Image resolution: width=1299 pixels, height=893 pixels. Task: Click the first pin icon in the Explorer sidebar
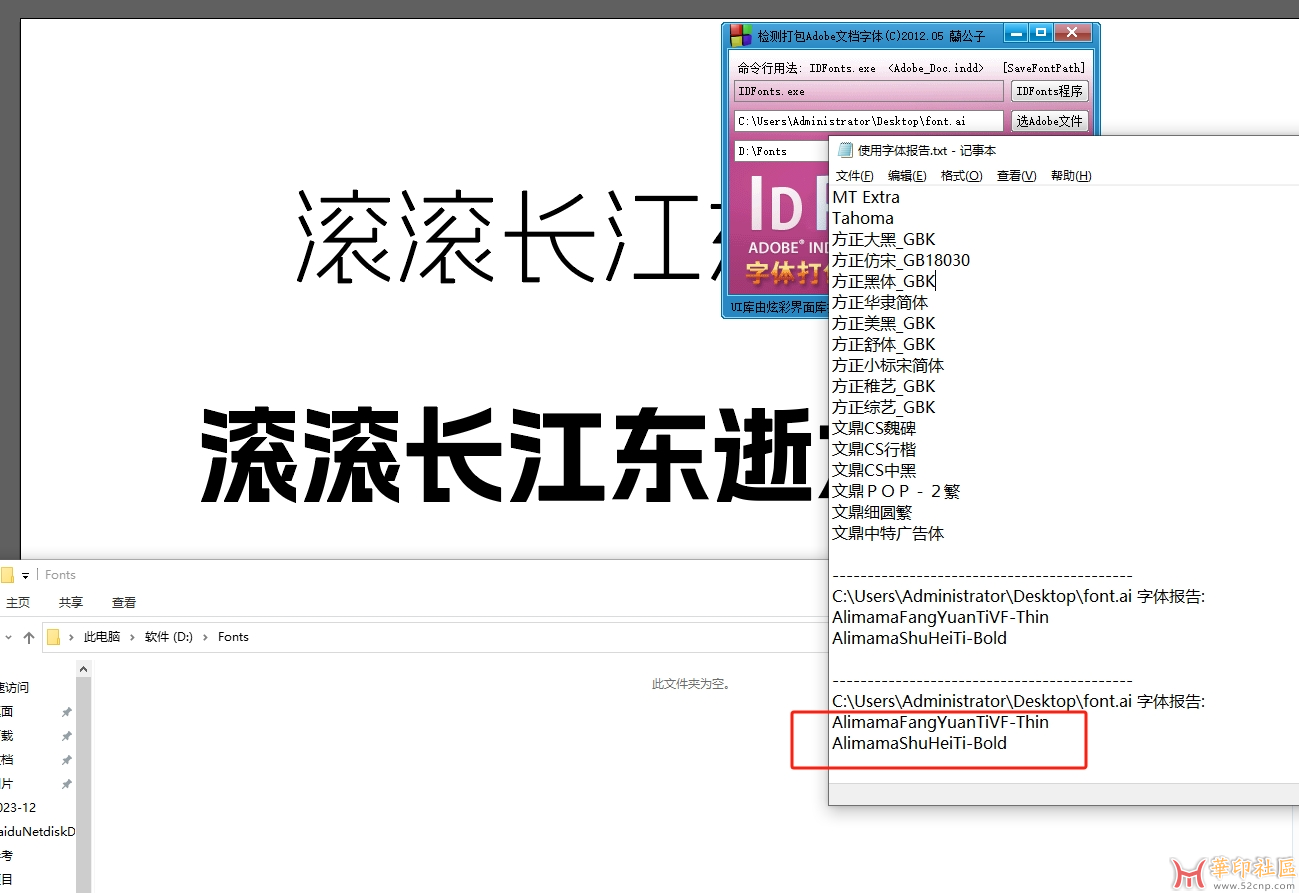(66, 712)
